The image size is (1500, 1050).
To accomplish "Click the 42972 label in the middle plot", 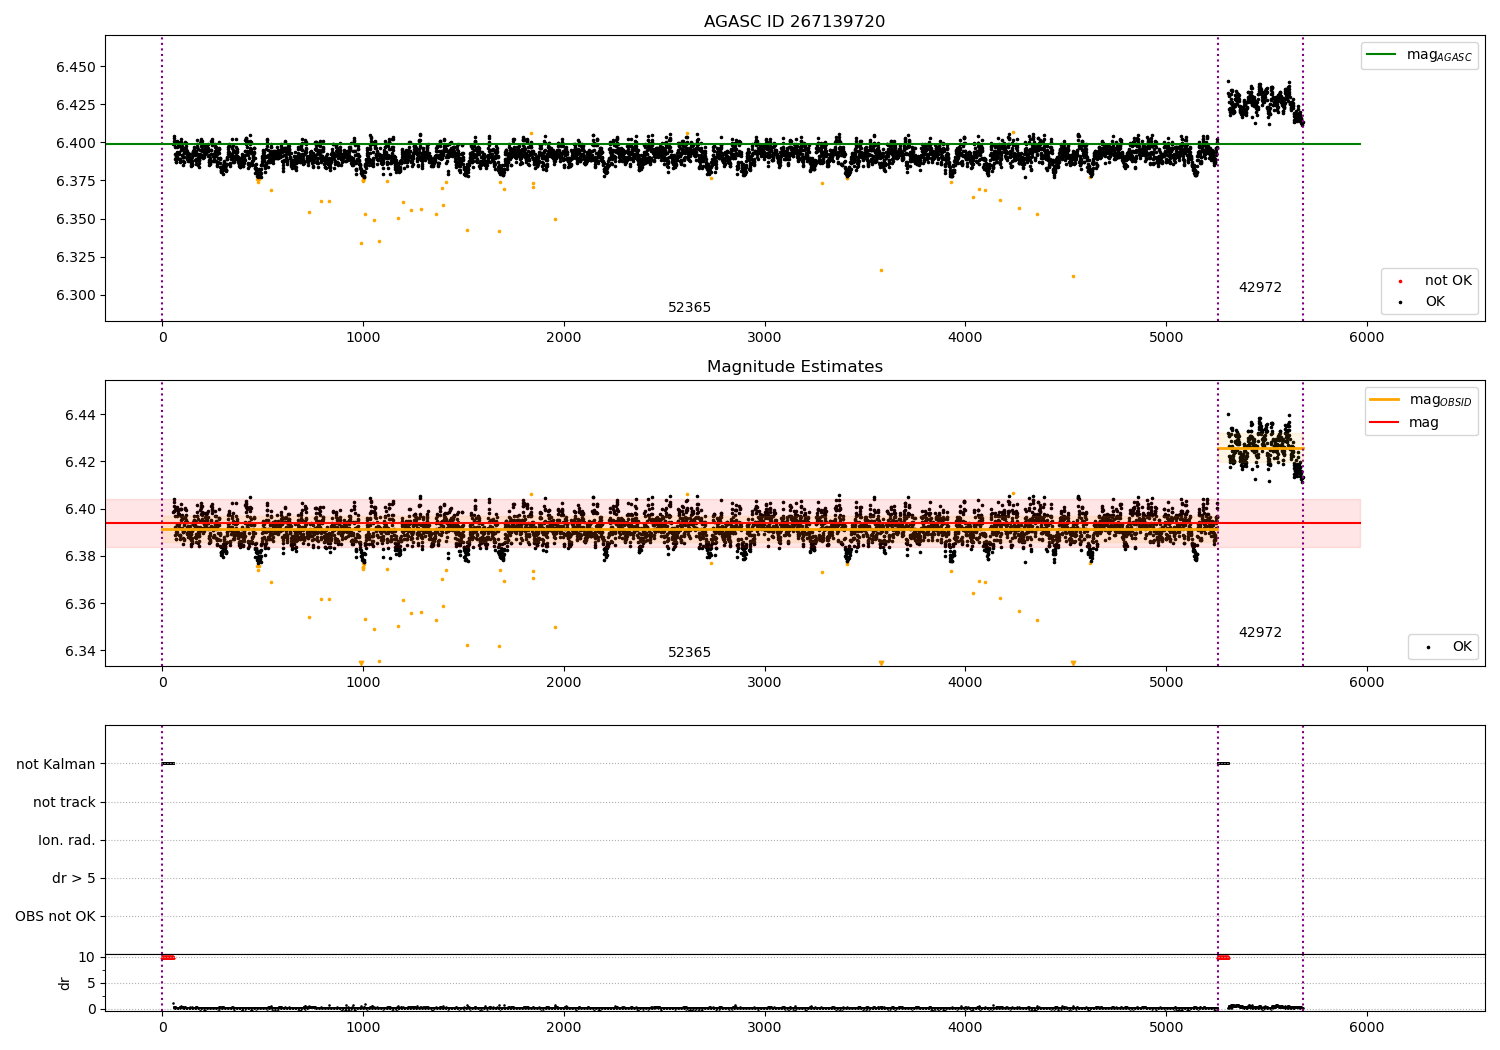I will (1260, 633).
